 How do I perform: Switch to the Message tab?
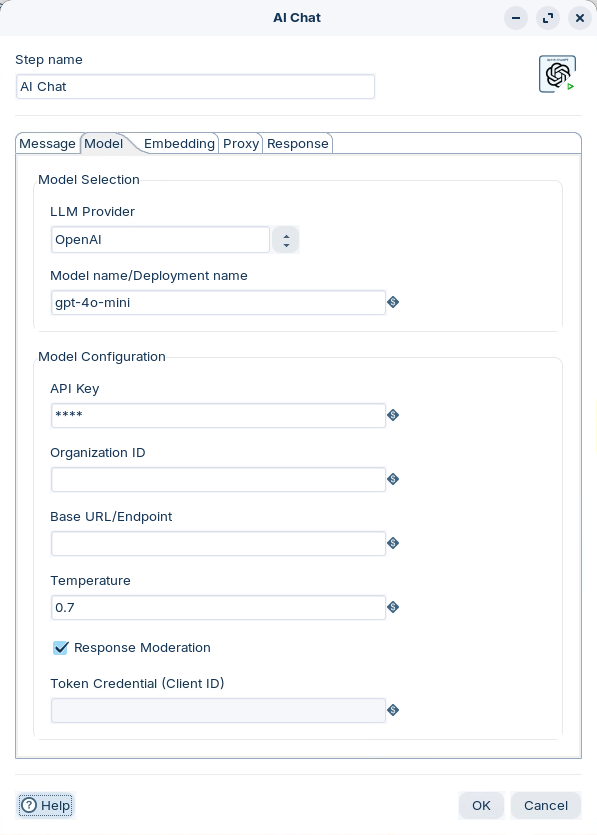(x=47, y=143)
